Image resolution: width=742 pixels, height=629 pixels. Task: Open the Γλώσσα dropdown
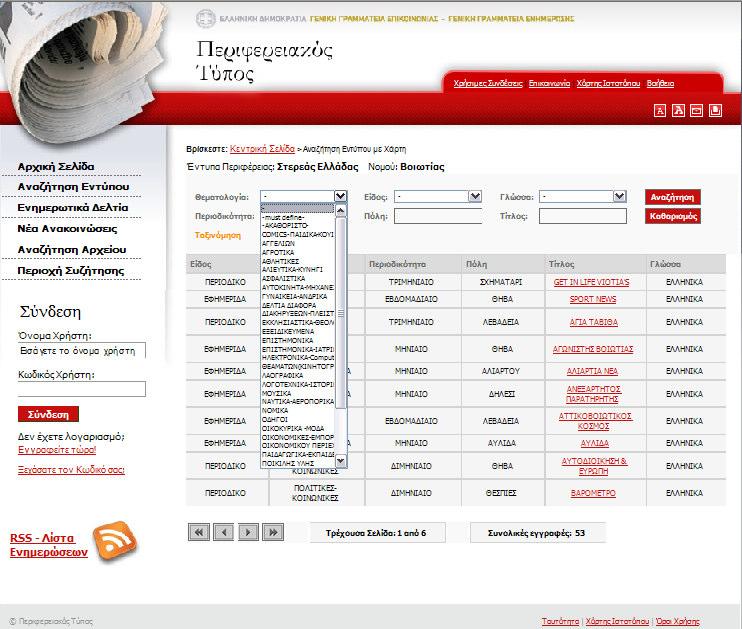(x=583, y=196)
